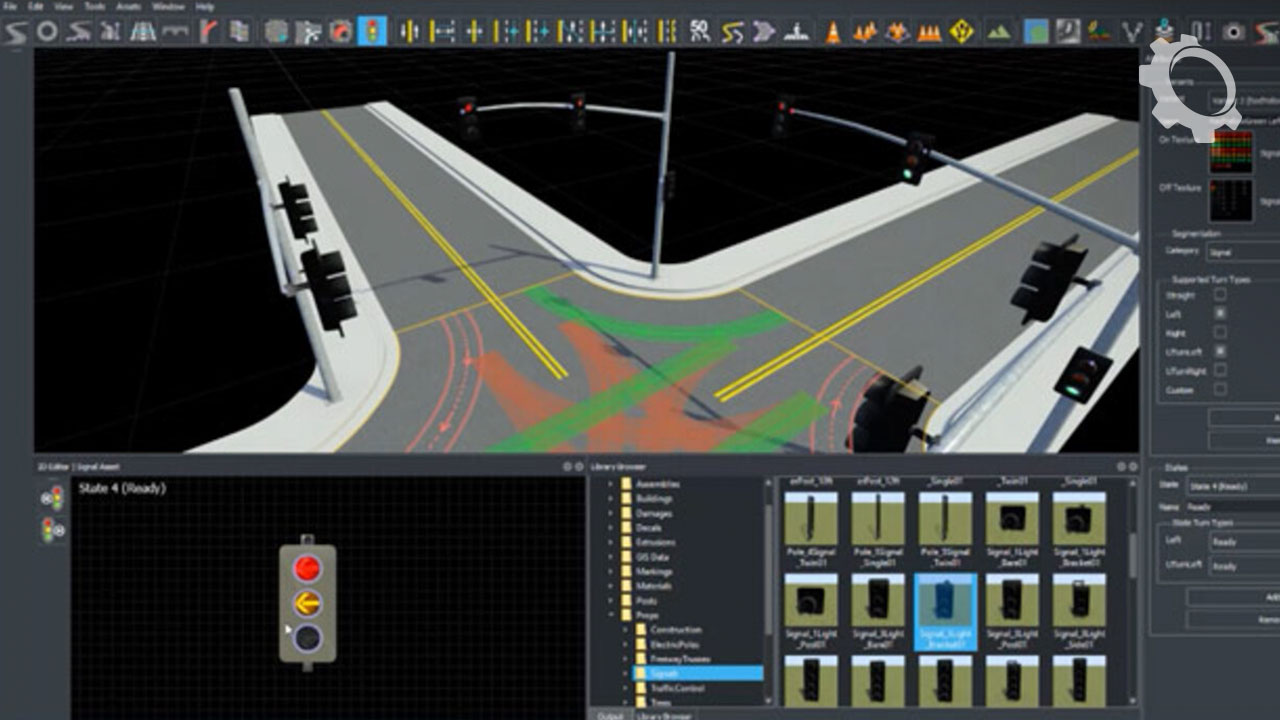Screen dimensions: 1280x720
Task: Select the Signal tool with traffic light icon
Action: click(373, 31)
